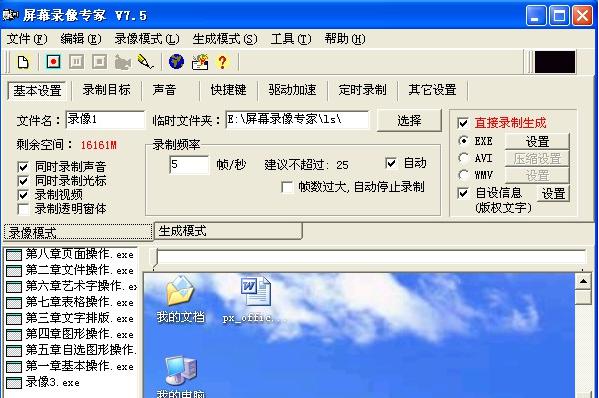Click the pause recording toolbar icon
The image size is (599, 398).
coord(76,61)
